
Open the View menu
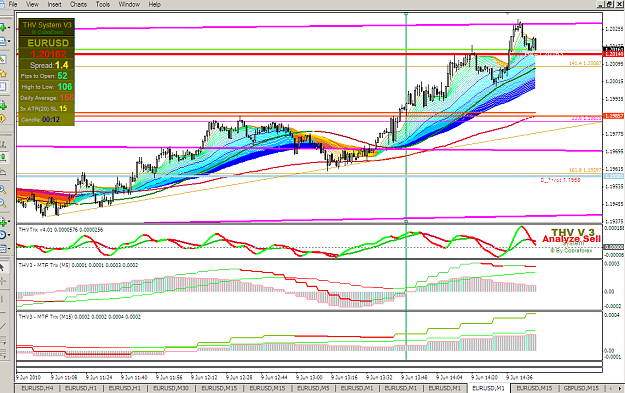click(32, 4)
